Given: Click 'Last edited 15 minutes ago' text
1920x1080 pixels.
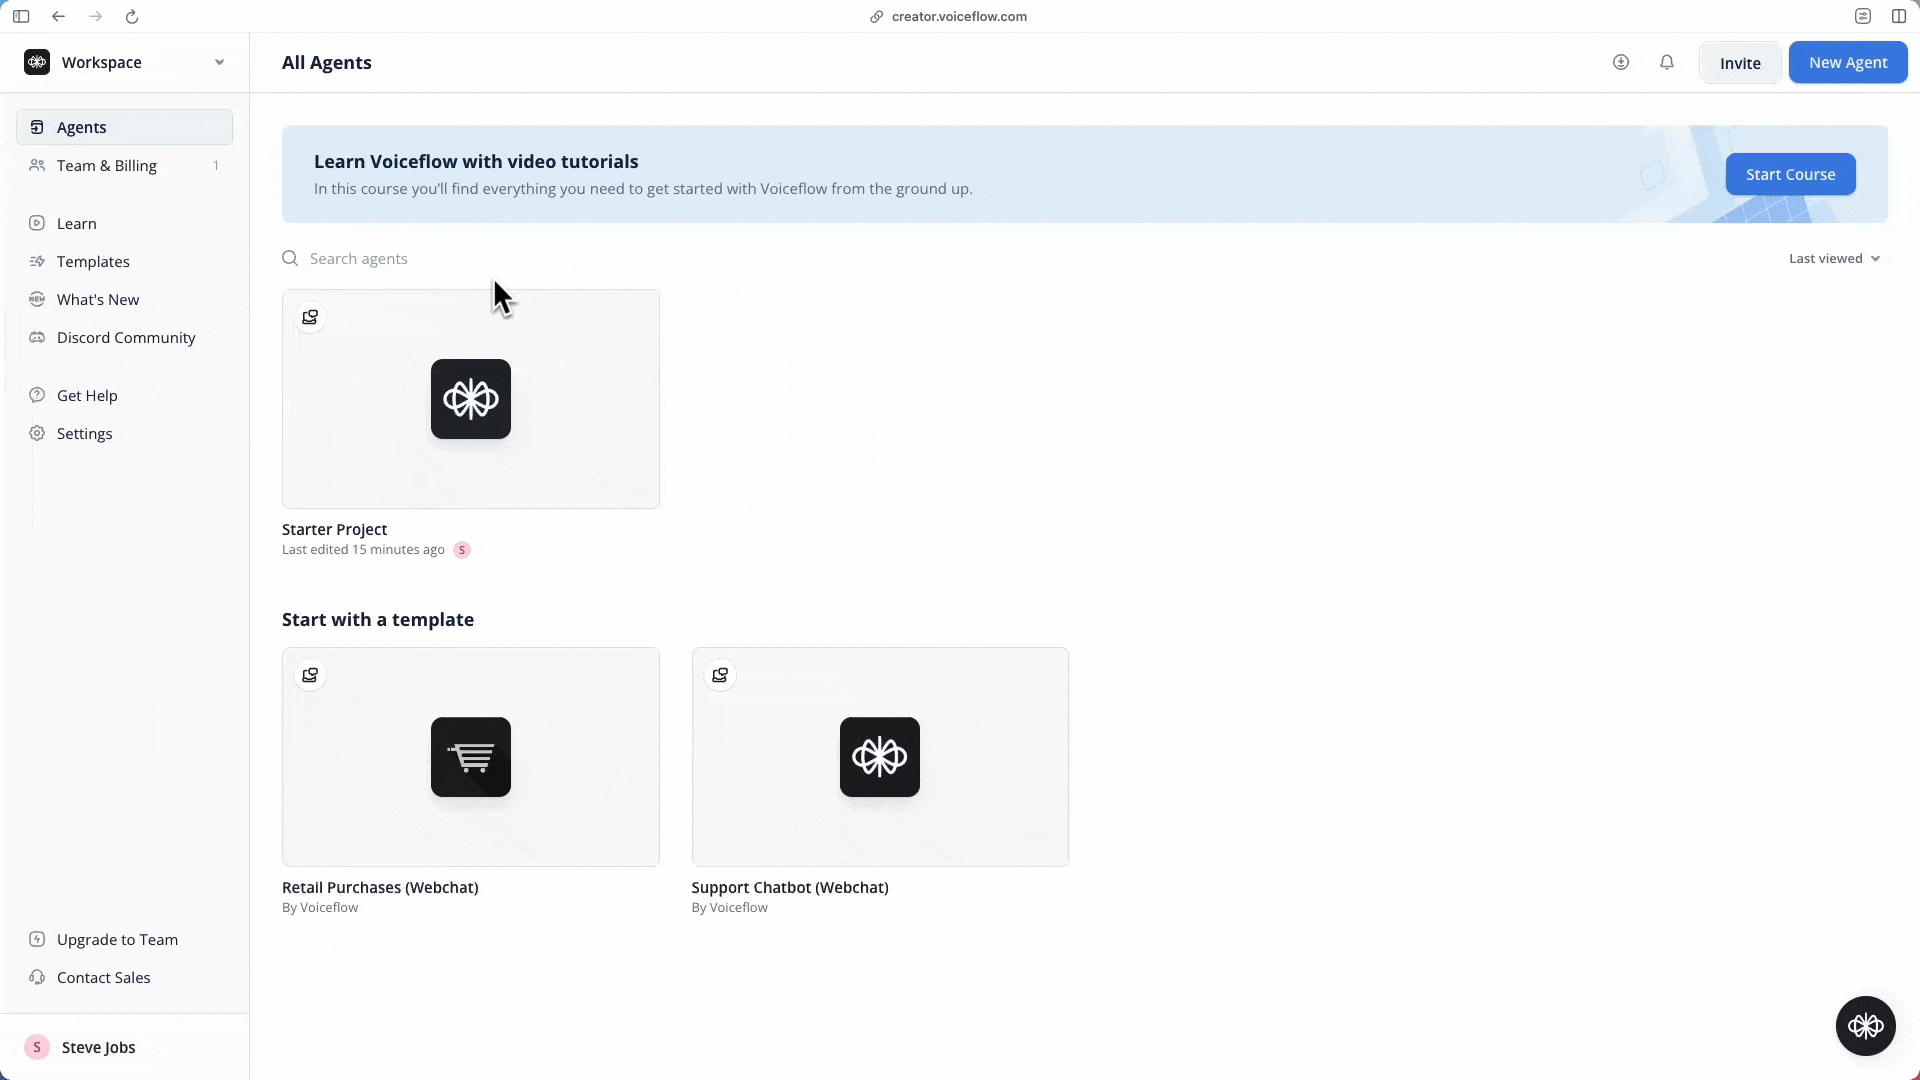Looking at the screenshot, I should [x=363, y=549].
